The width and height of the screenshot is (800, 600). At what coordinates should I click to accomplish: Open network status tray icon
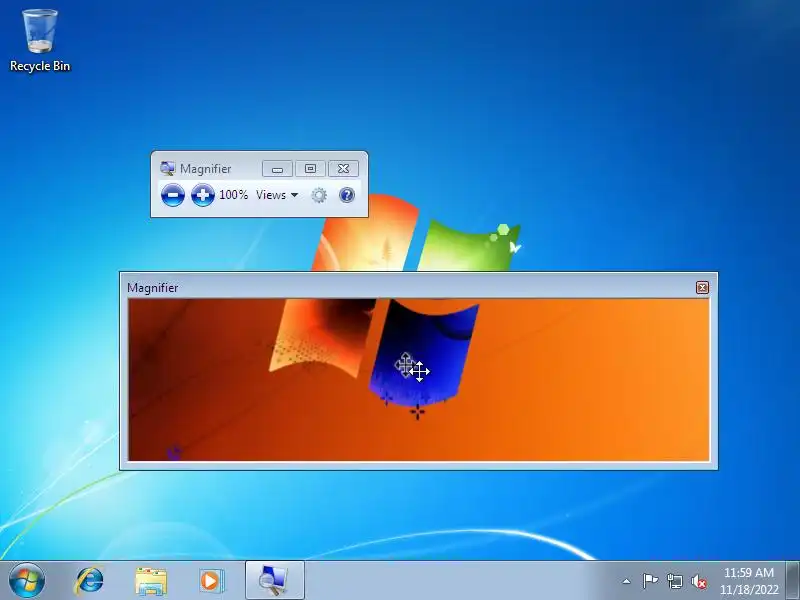[x=675, y=581]
